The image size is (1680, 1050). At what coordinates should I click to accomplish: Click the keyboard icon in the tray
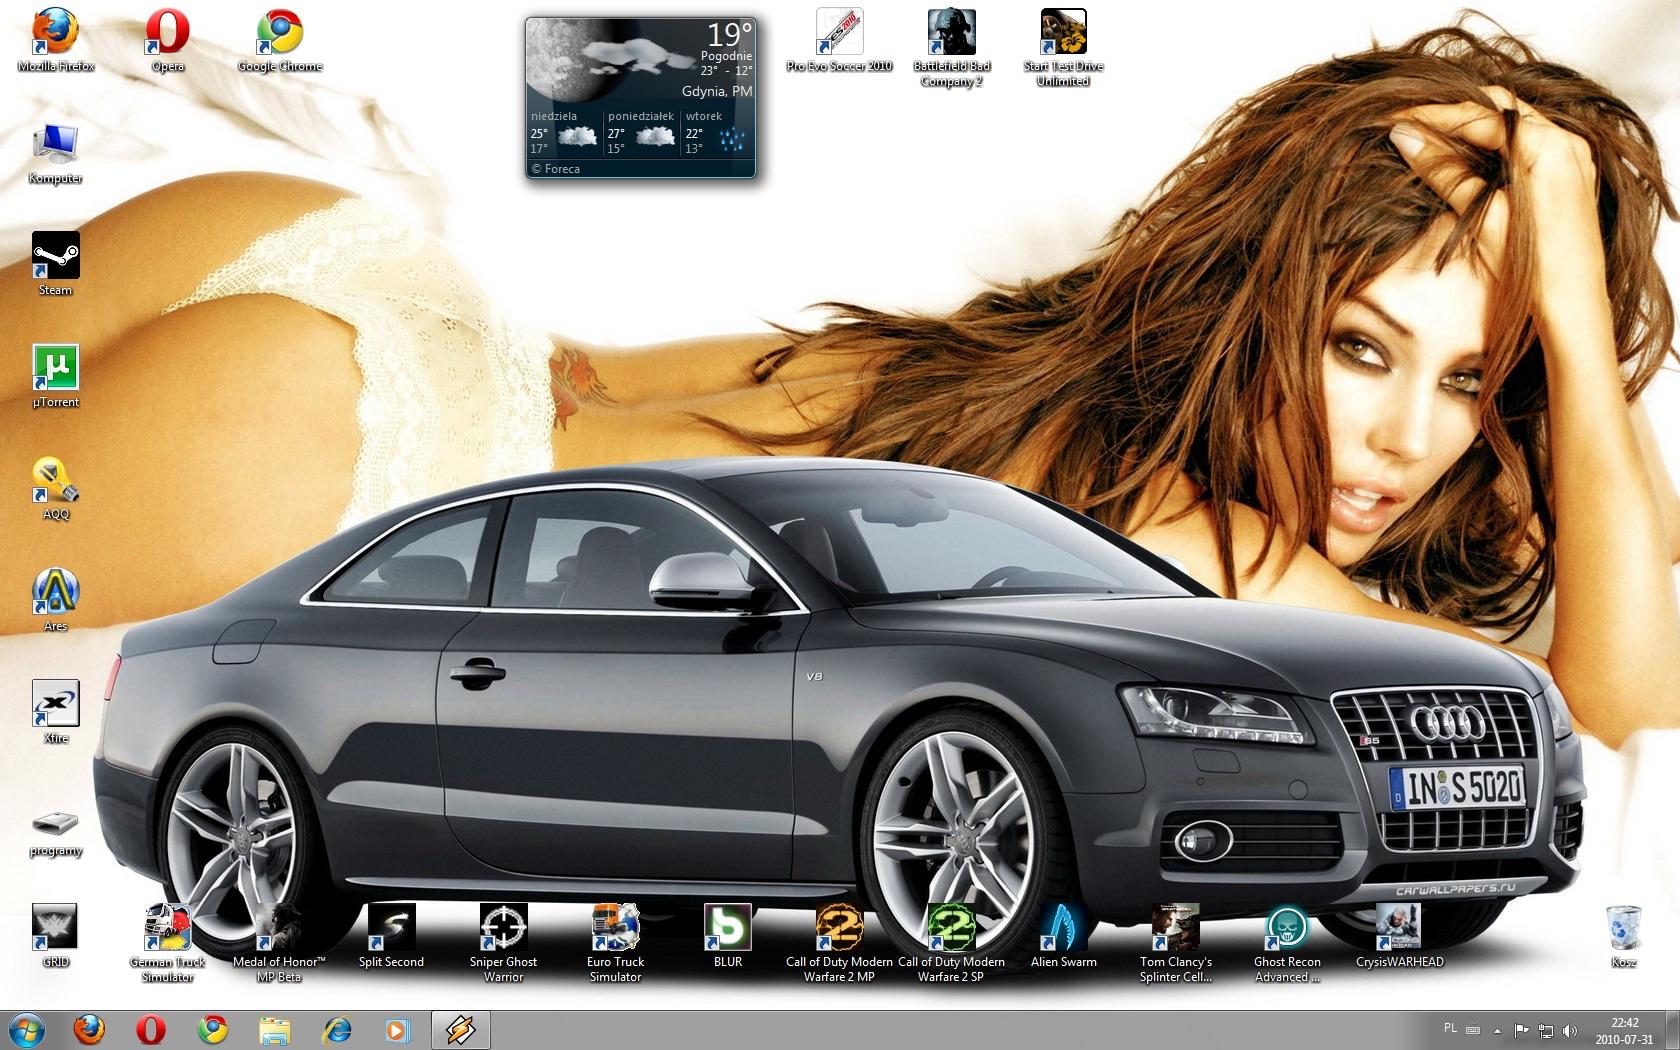[x=1472, y=1030]
